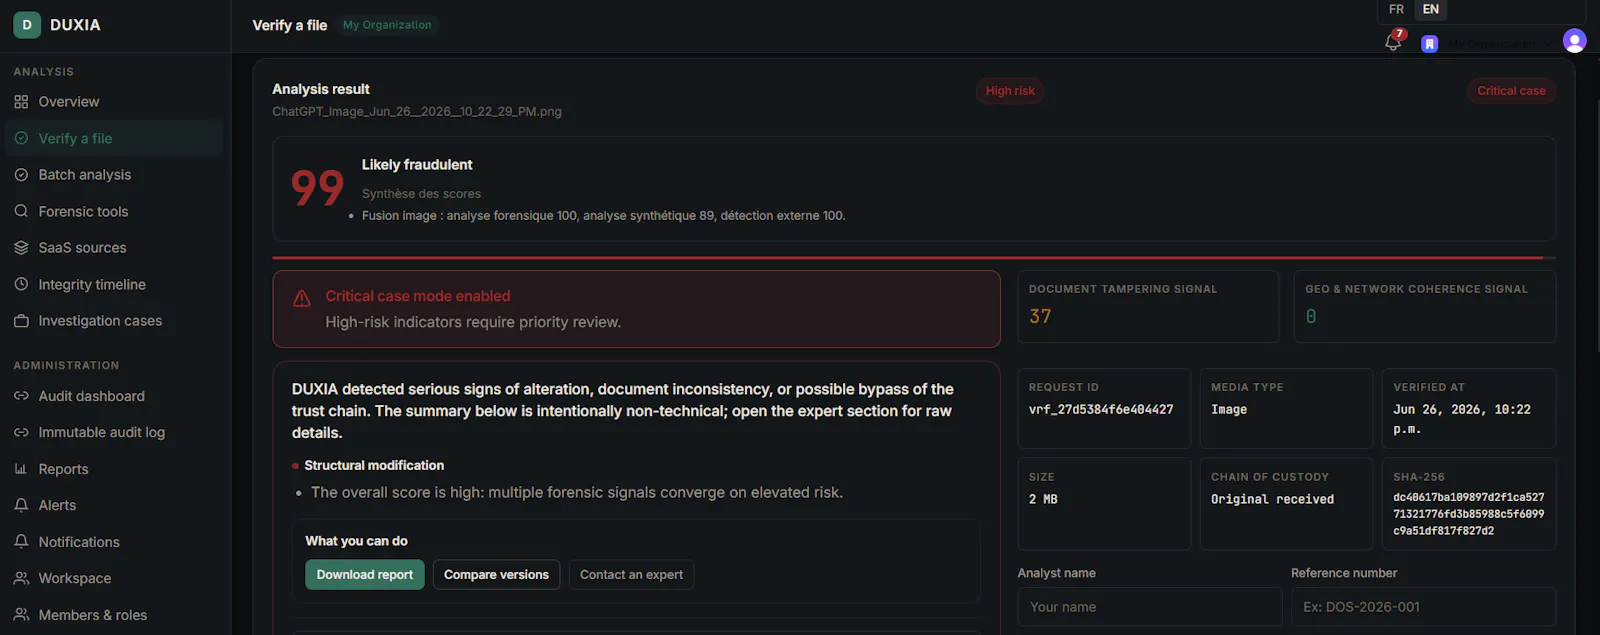Click the media type value 'Image'

pos(1229,410)
